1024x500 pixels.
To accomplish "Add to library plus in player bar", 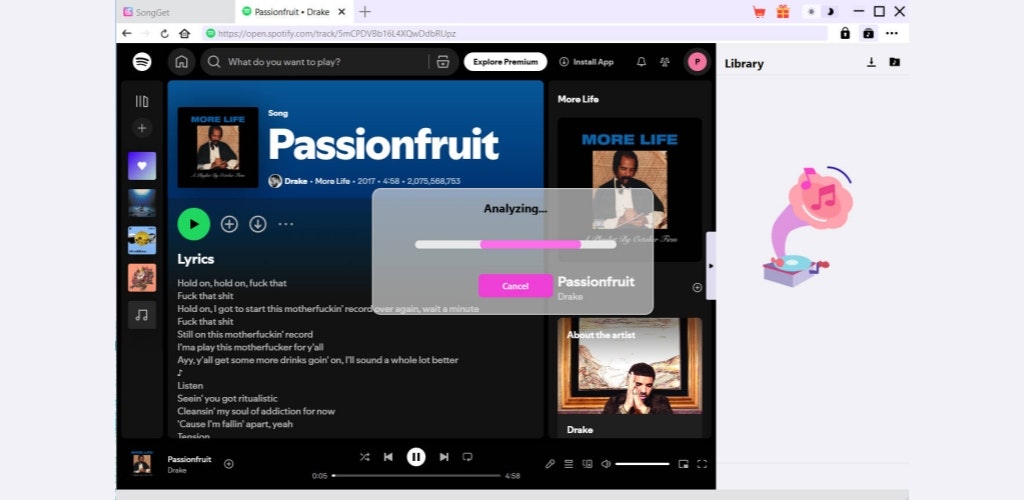I will point(229,463).
